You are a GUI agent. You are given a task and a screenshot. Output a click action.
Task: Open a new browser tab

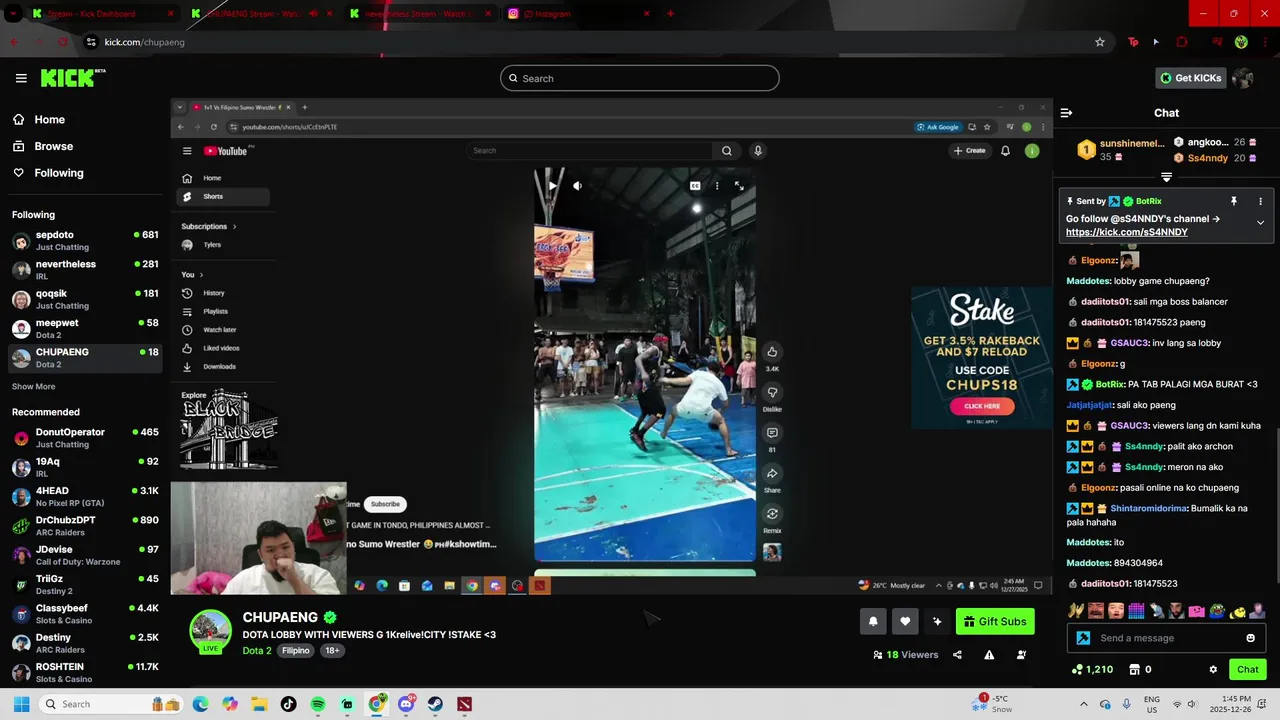(x=670, y=14)
